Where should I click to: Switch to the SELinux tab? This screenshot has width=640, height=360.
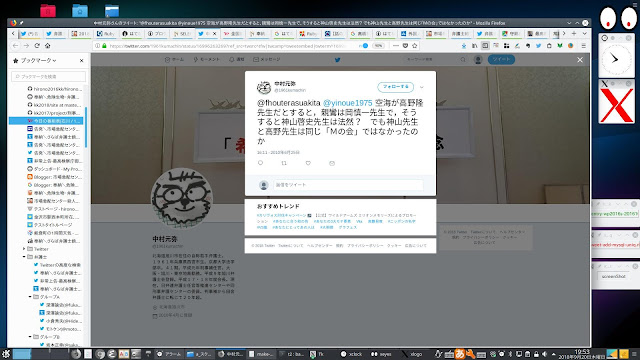point(182,33)
